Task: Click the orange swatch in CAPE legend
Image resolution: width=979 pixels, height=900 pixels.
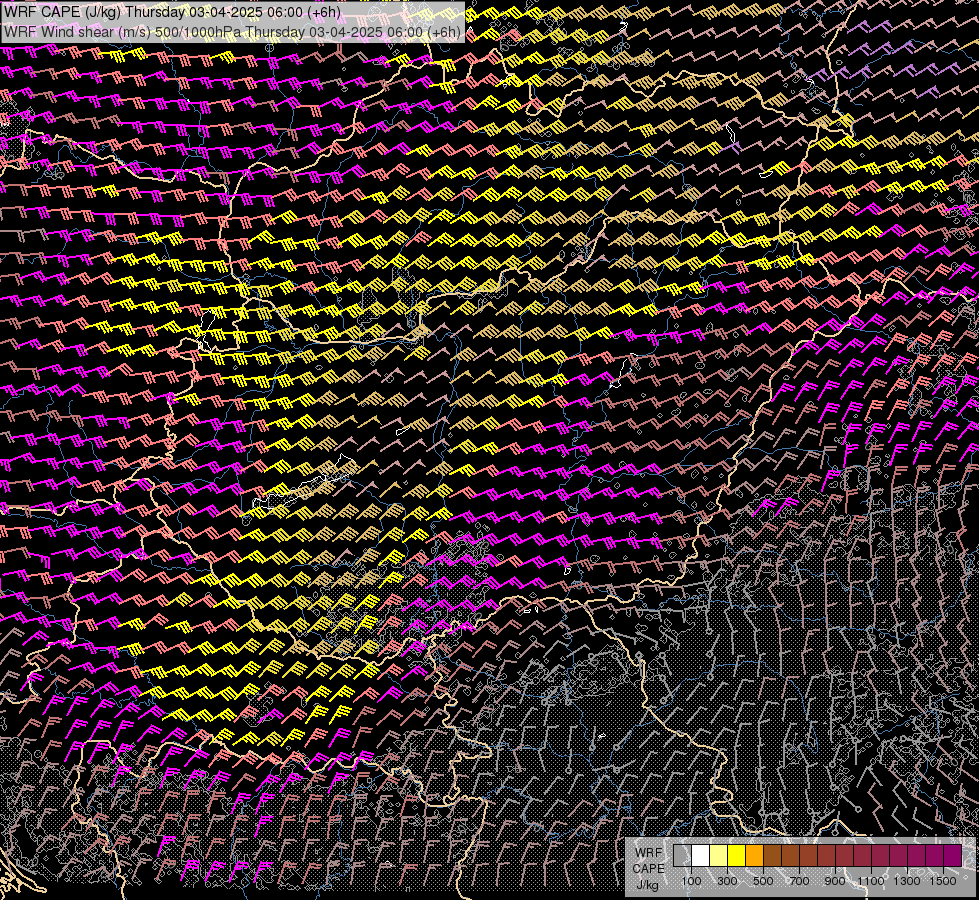Action: (754, 855)
